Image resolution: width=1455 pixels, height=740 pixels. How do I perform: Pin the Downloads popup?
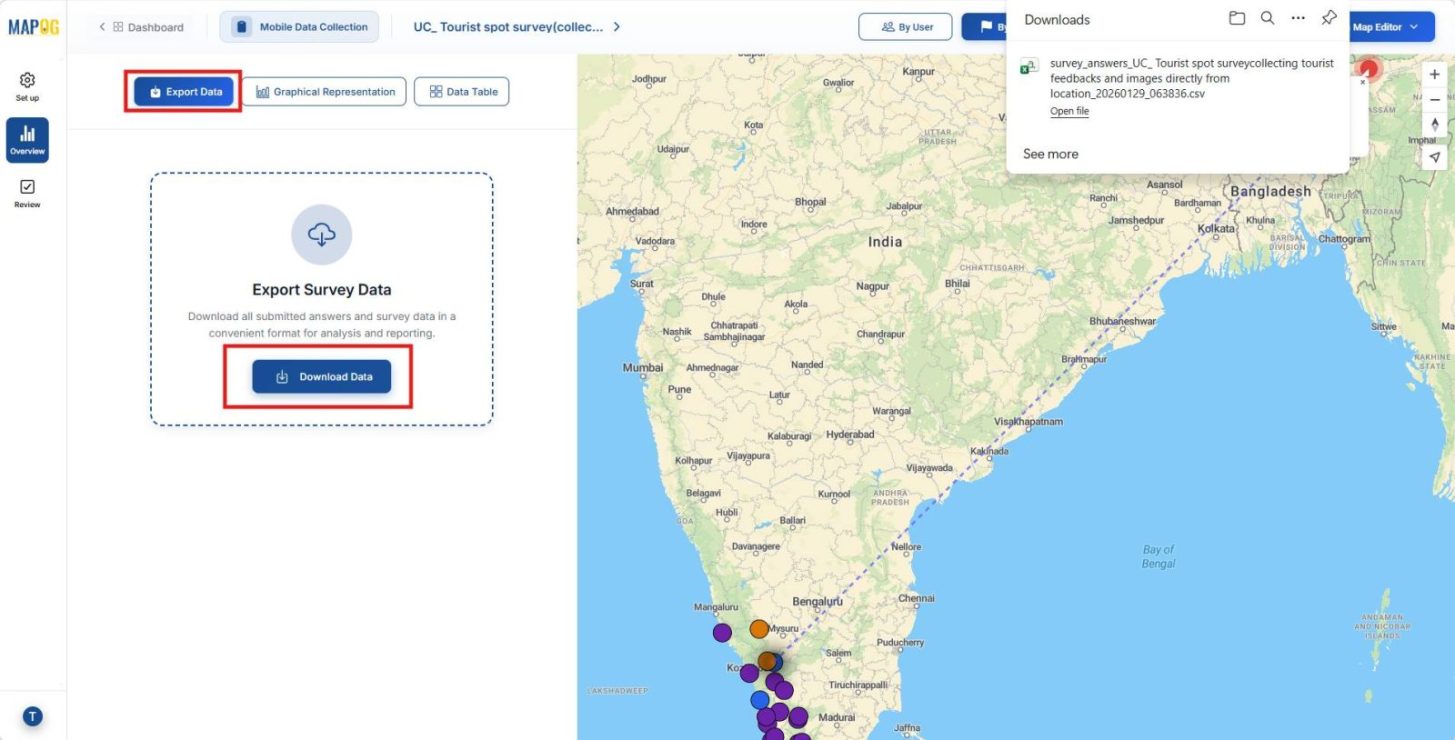tap(1329, 18)
